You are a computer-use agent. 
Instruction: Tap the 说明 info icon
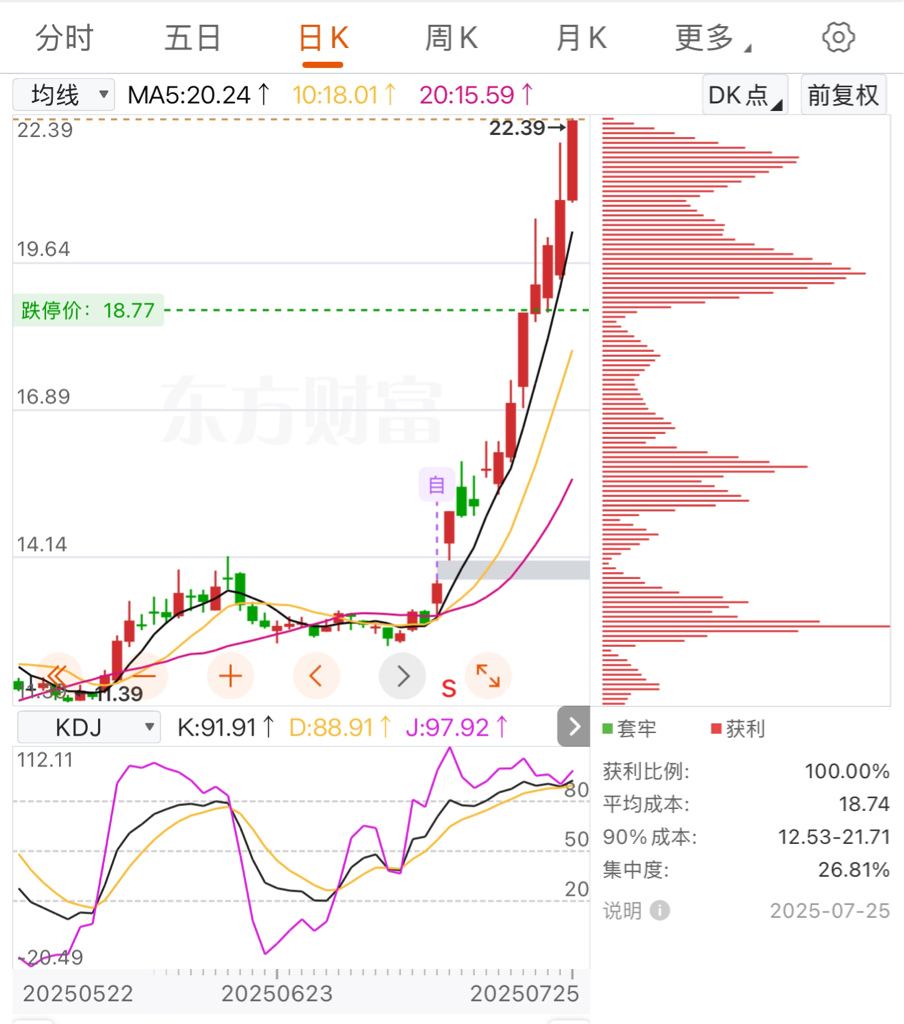(x=660, y=910)
